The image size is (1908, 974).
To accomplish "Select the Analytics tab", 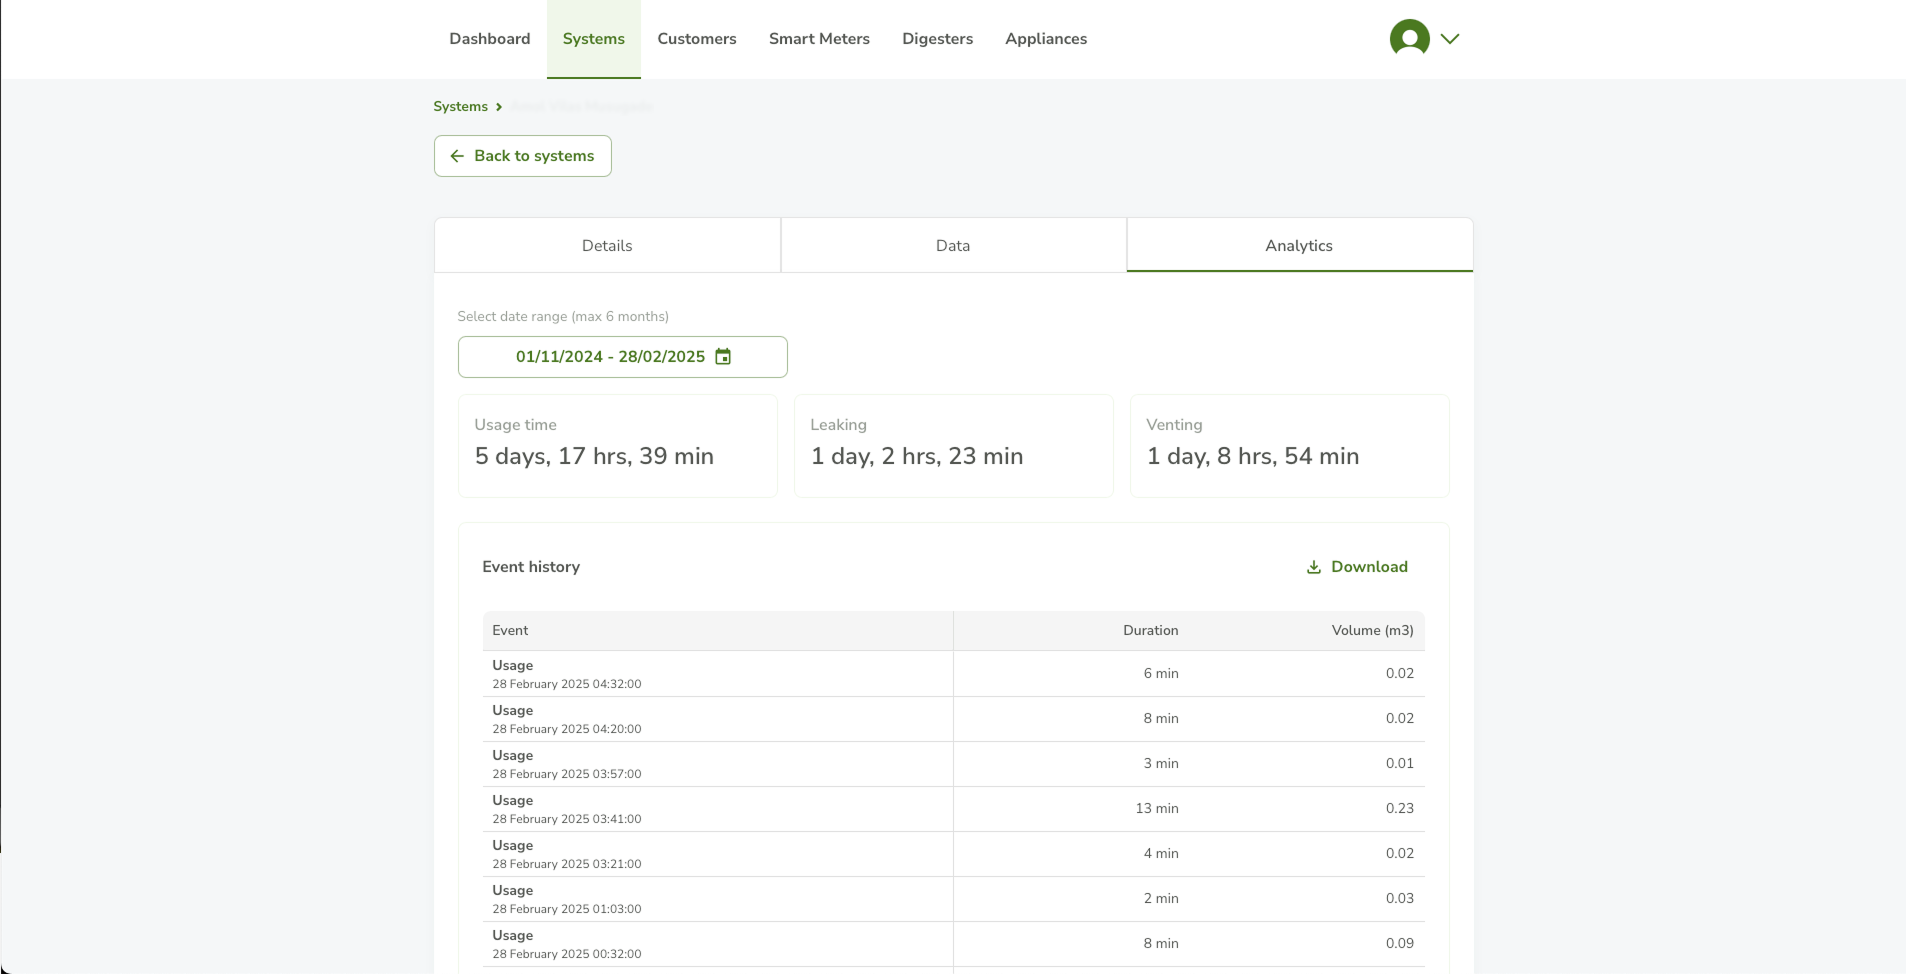I will (1299, 246).
